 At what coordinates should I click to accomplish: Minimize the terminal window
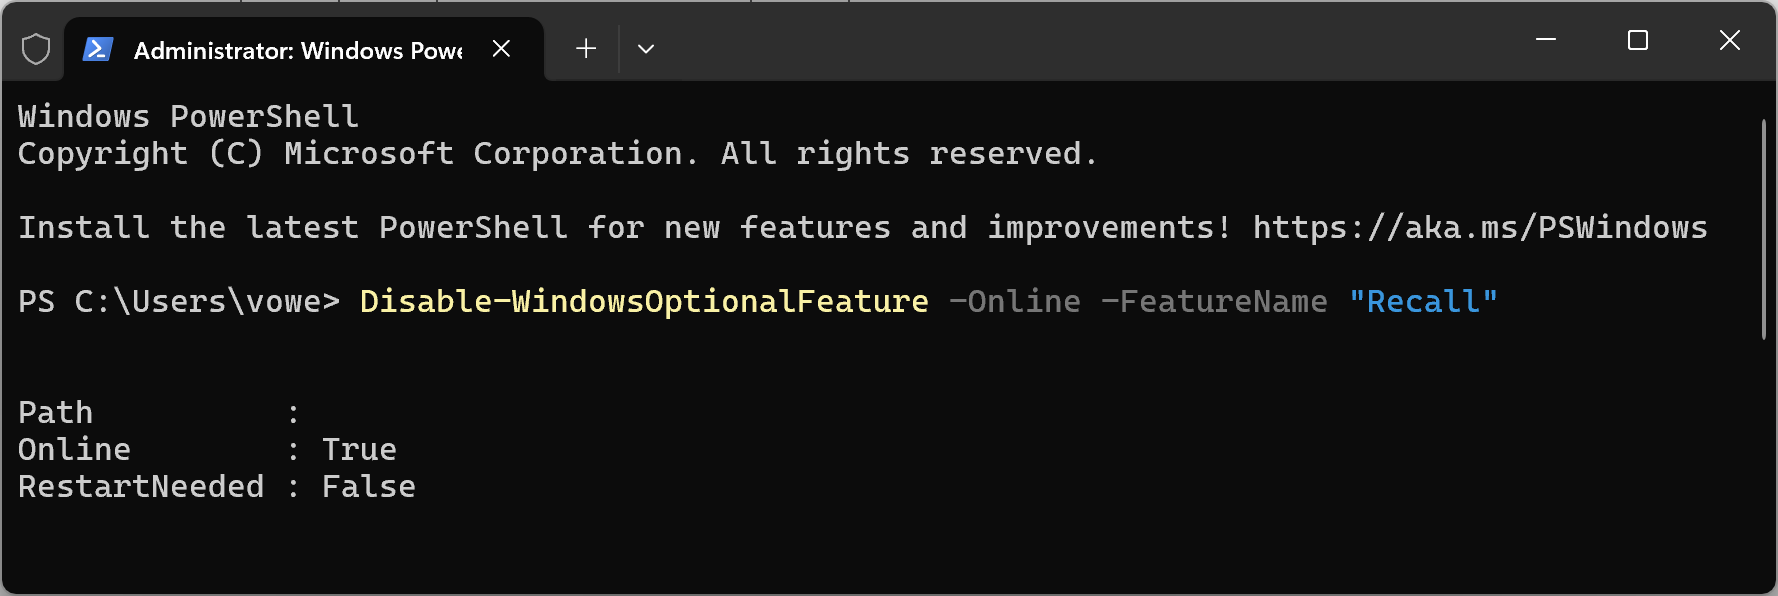tap(1546, 40)
